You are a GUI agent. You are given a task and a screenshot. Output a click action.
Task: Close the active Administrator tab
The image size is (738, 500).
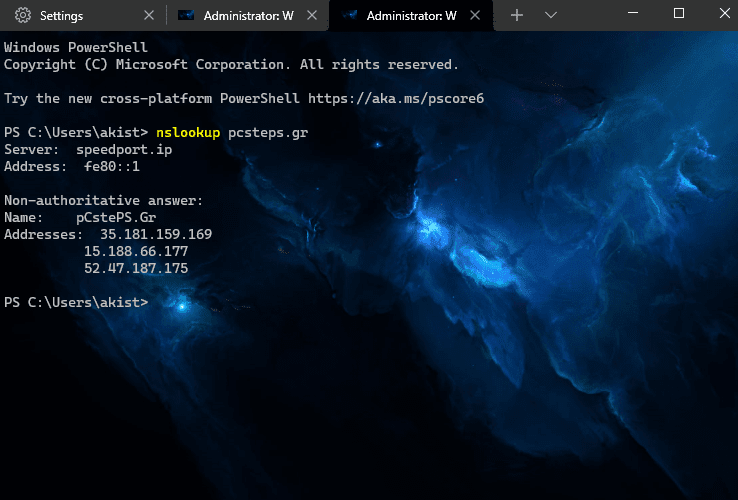tap(475, 16)
